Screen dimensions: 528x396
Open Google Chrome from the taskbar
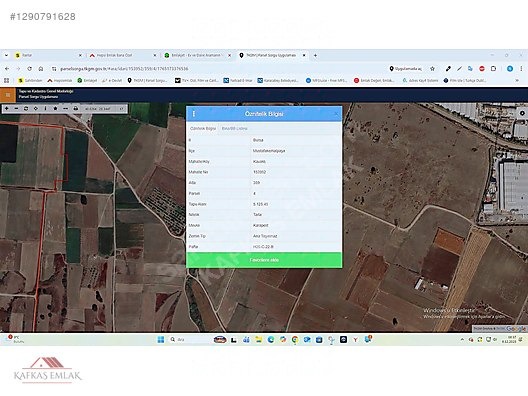295,339
